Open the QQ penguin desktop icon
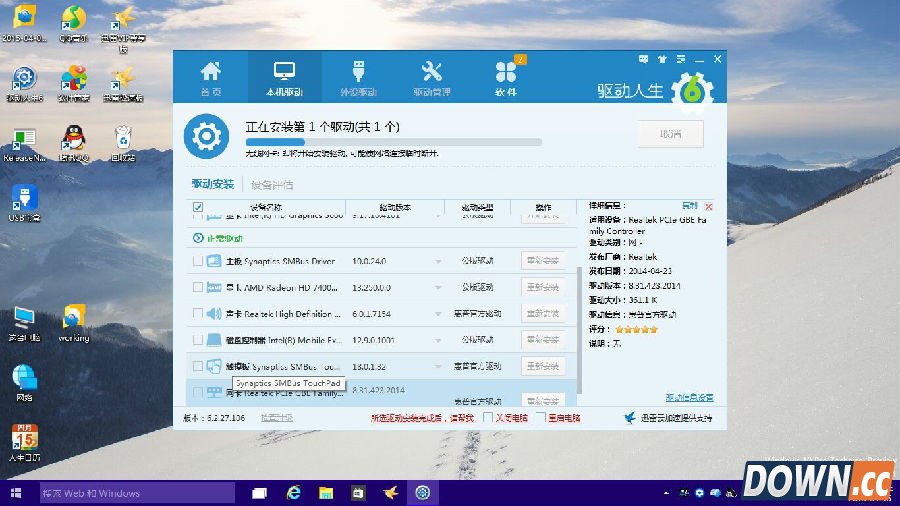Viewport: 900px width, 506px height. click(x=73, y=137)
